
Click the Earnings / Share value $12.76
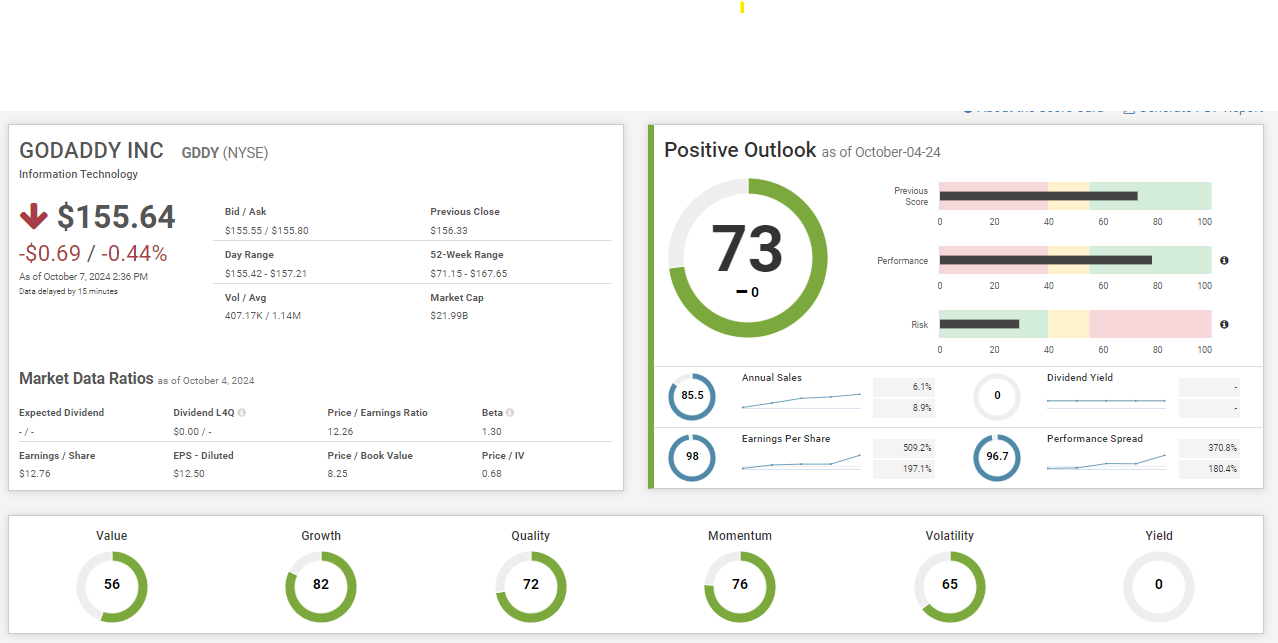pyautogui.click(x=34, y=473)
